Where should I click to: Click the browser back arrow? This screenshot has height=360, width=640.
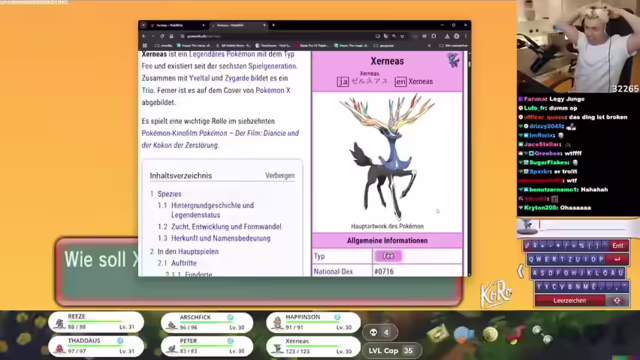tap(144, 36)
